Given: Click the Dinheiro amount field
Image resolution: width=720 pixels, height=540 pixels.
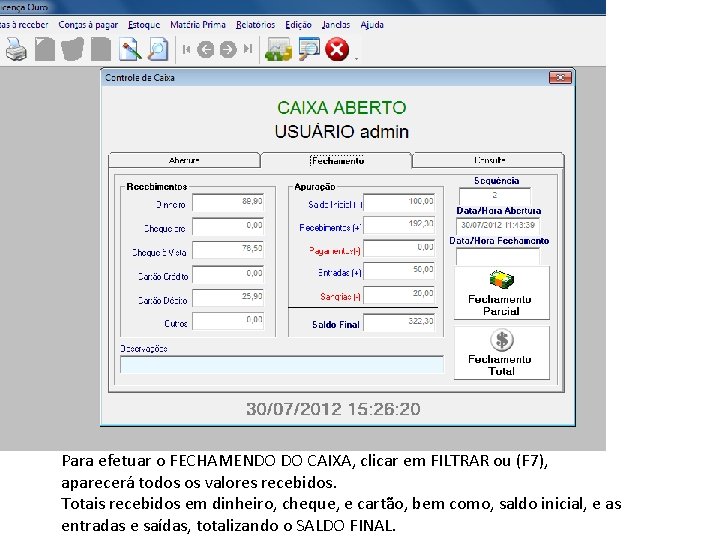Looking at the screenshot, I should pyautogui.click(x=228, y=202).
